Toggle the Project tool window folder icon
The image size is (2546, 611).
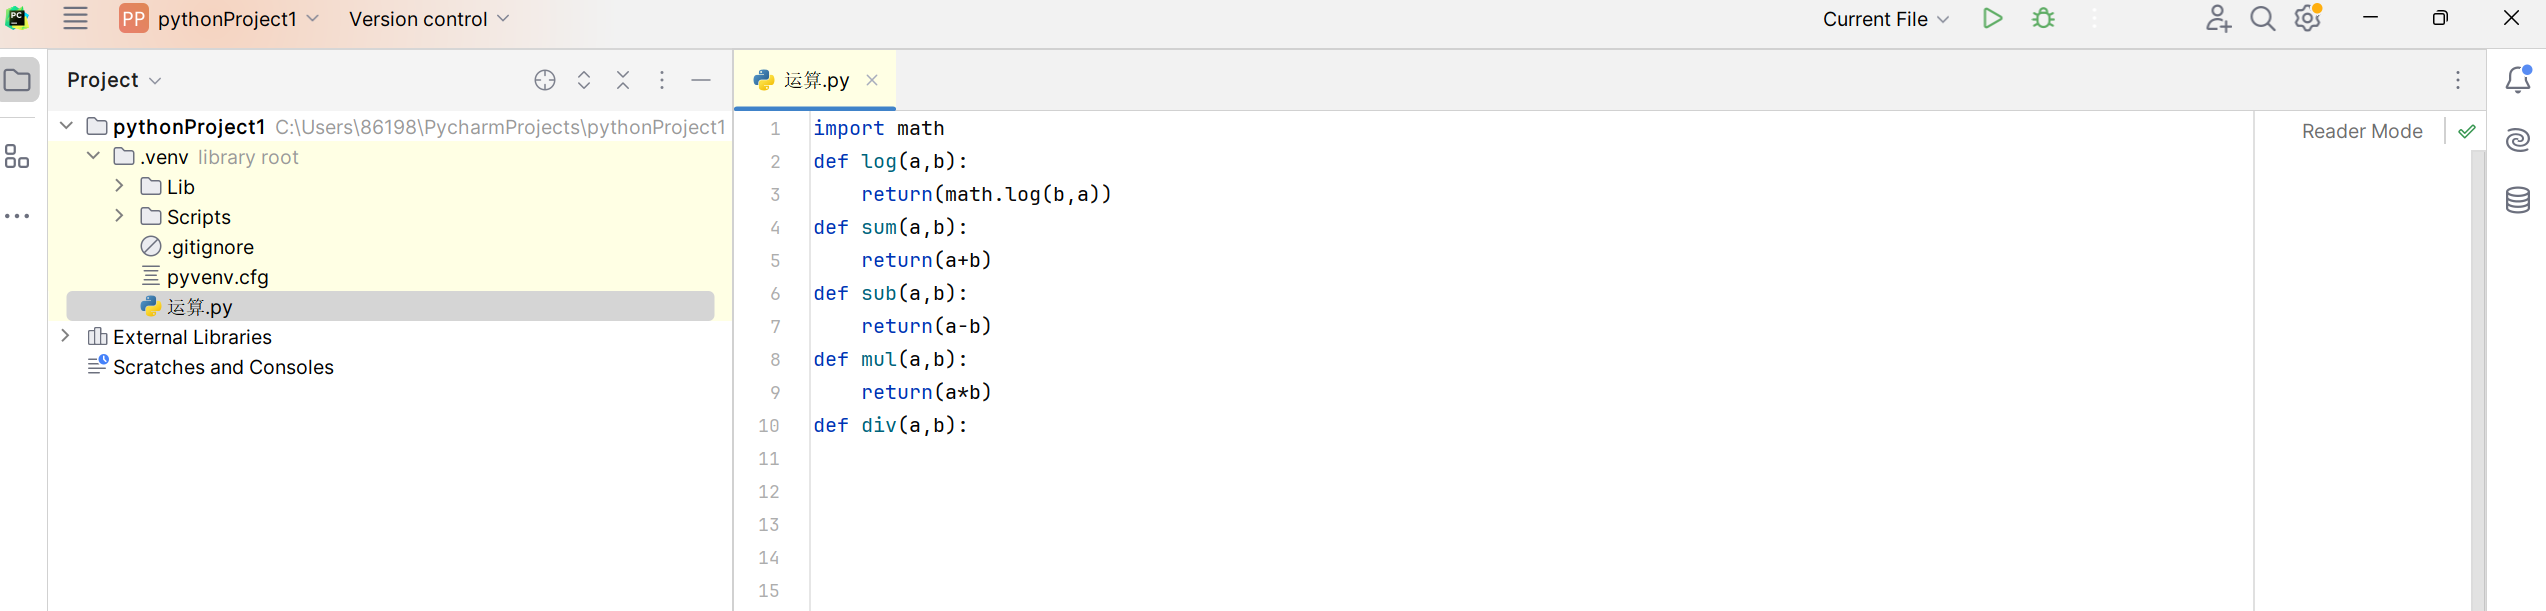point(19,80)
